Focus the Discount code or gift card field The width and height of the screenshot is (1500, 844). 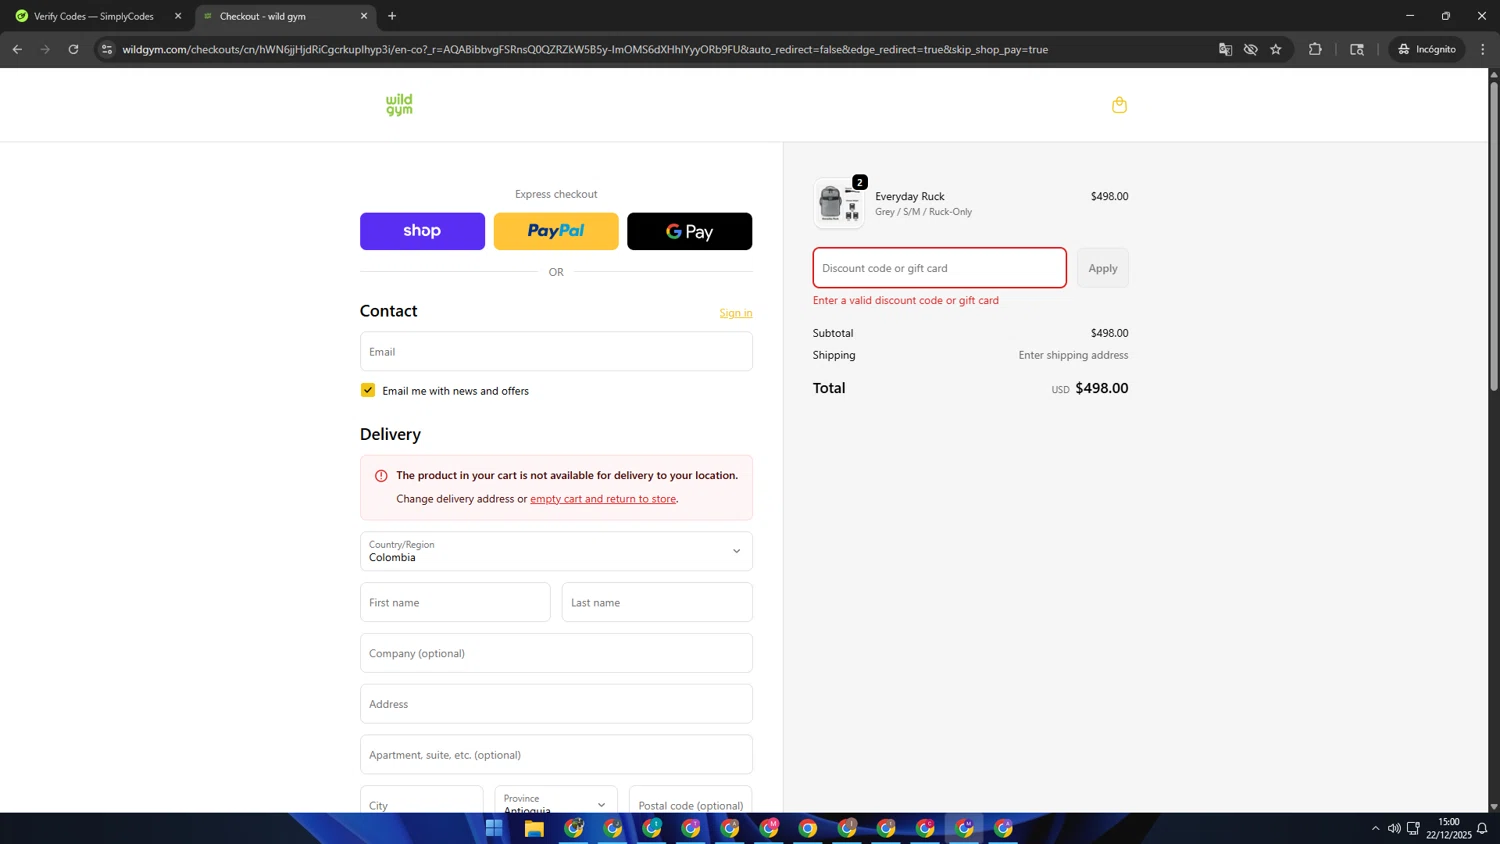939,268
